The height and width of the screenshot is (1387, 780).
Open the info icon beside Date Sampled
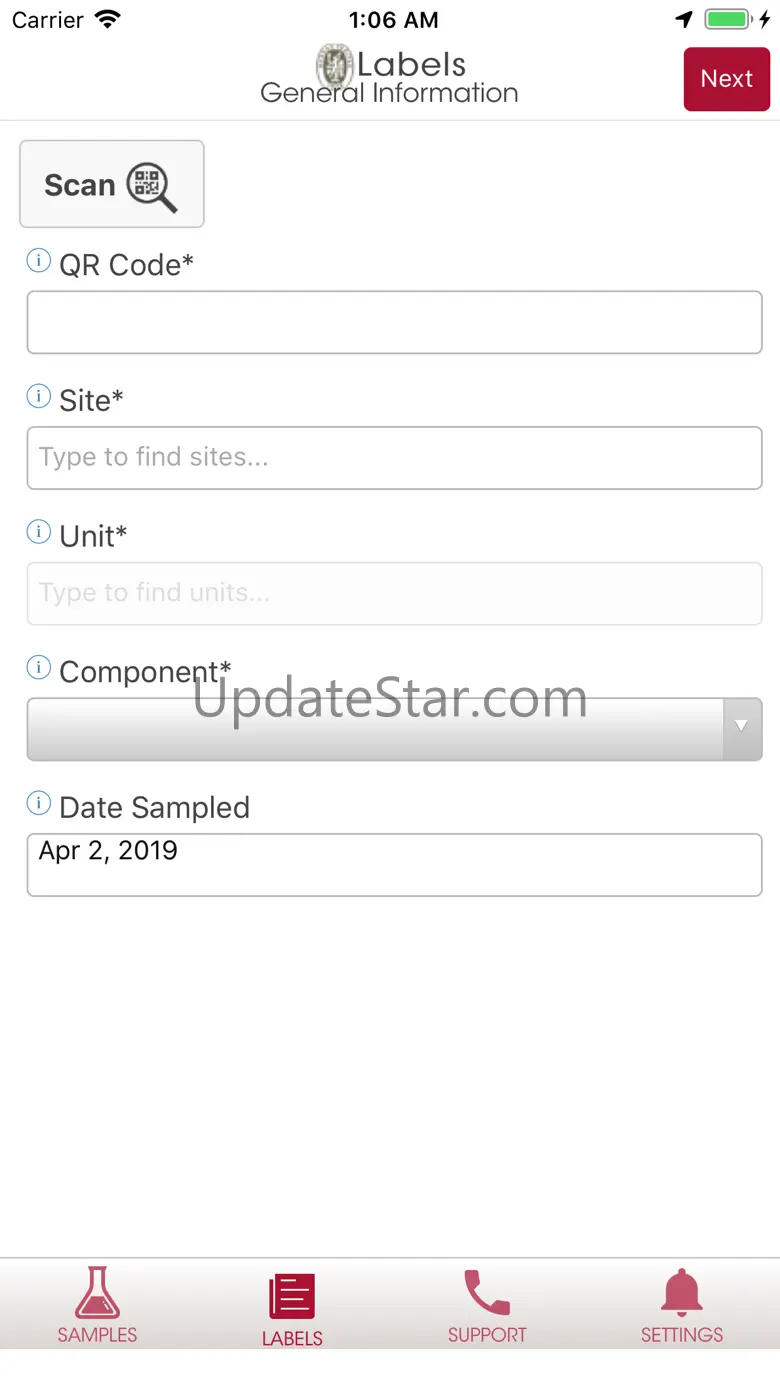tap(38, 804)
